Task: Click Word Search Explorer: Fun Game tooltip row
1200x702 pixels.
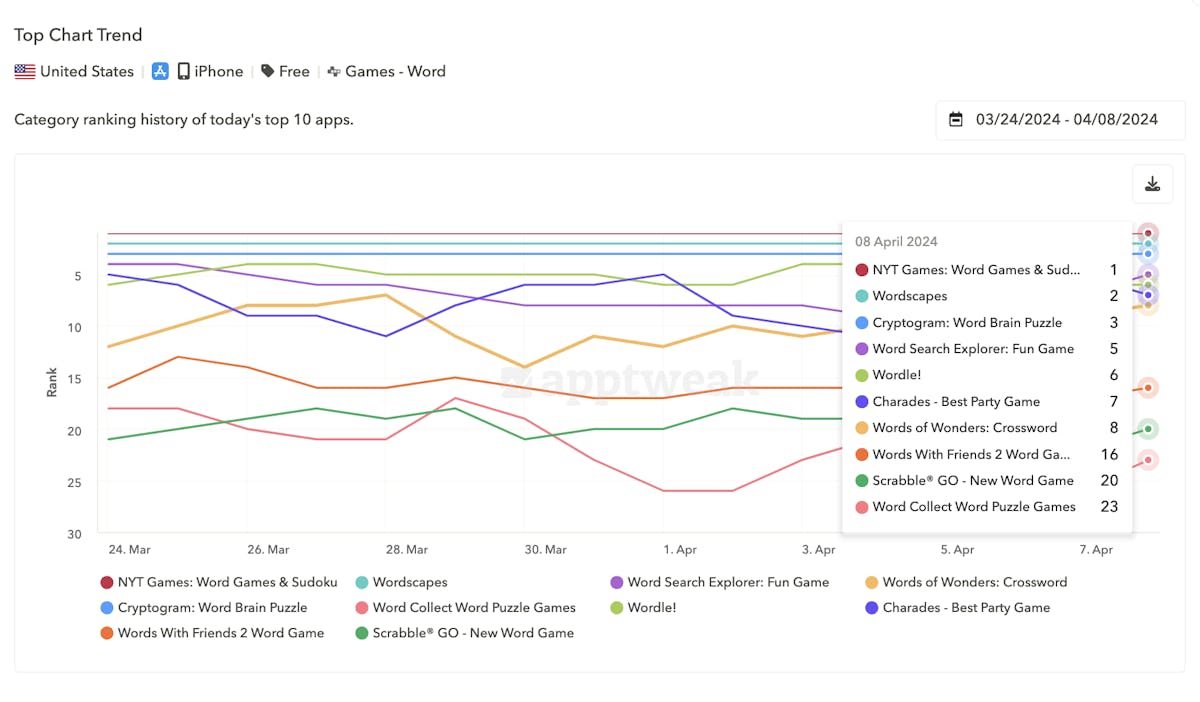Action: tap(987, 349)
